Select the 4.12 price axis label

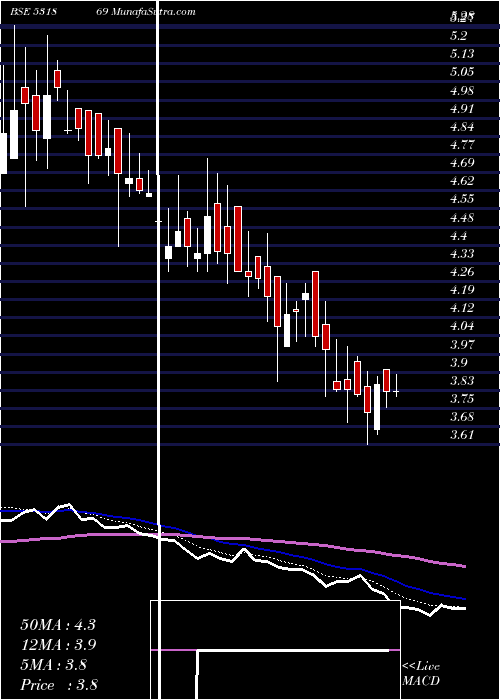click(462, 308)
